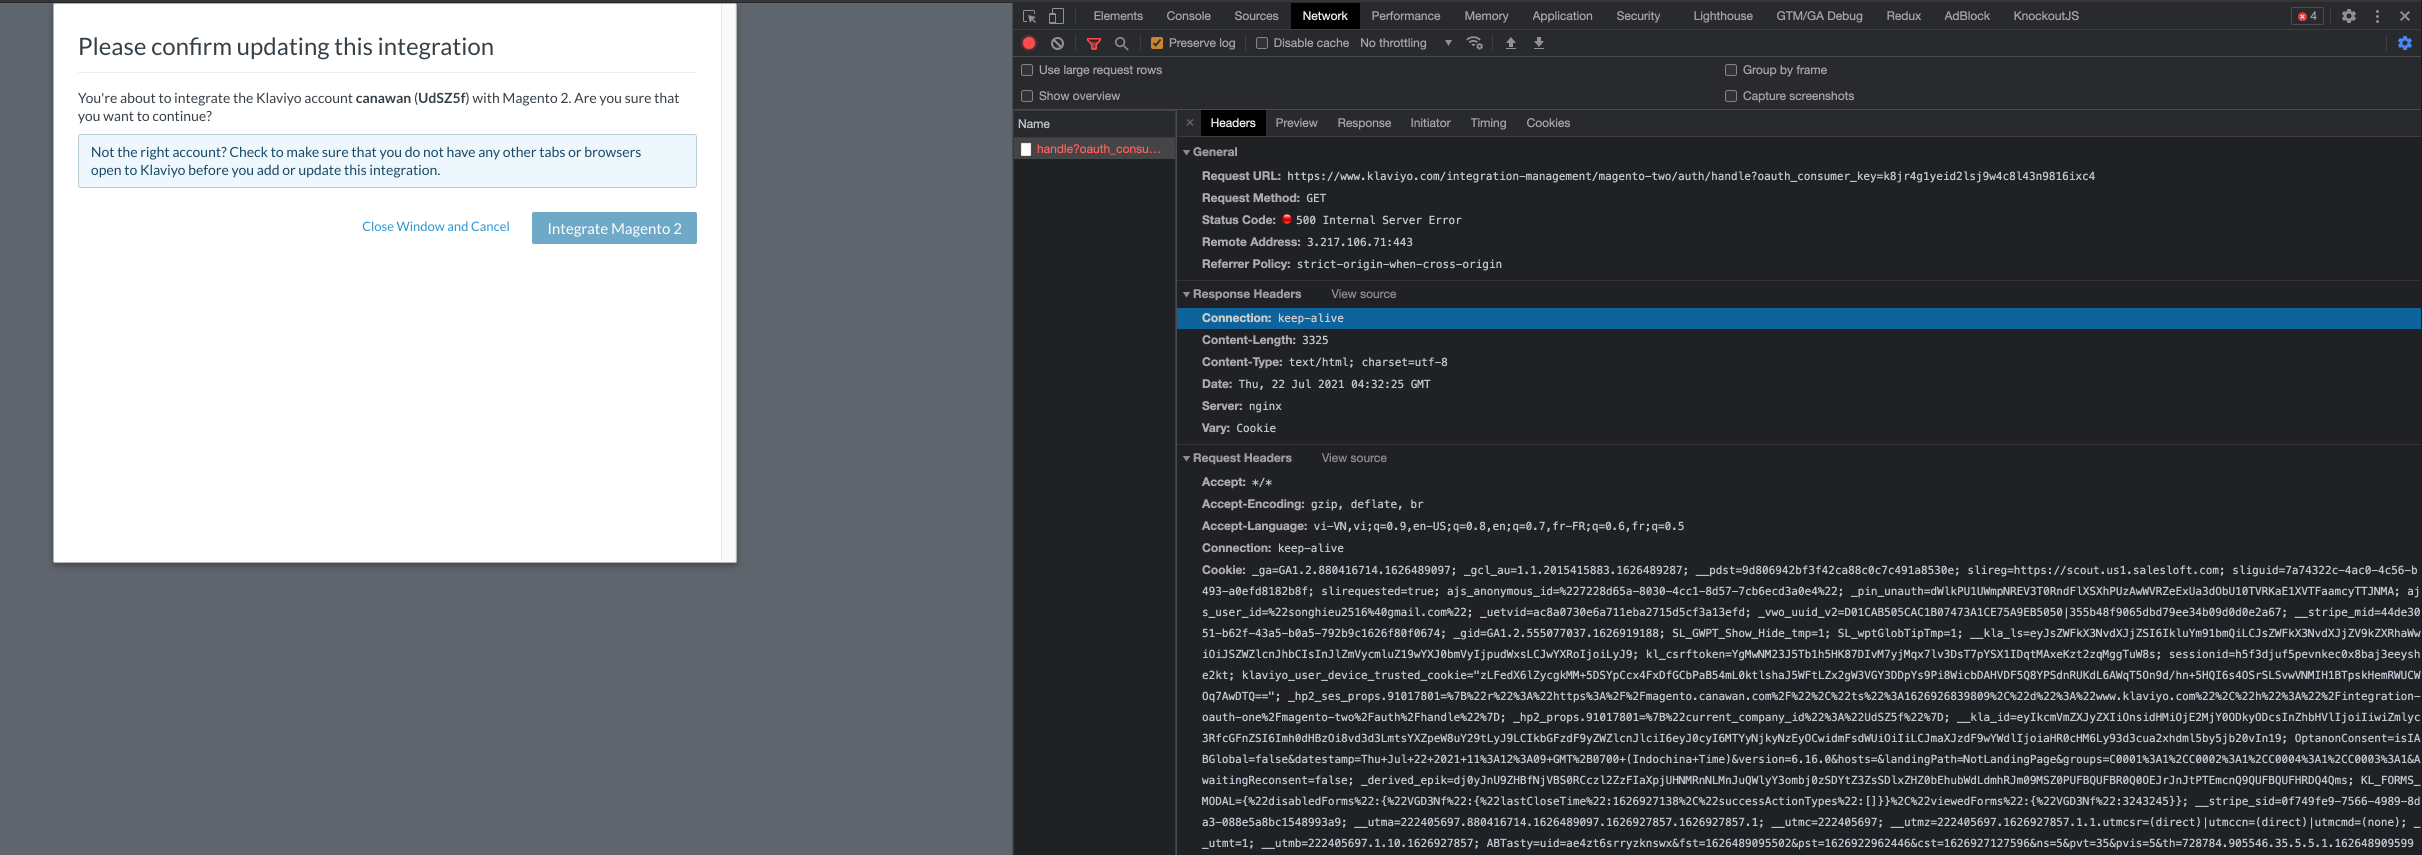Image resolution: width=2422 pixels, height=855 pixels.
Task: Click the Request URL value
Action: click(1690, 176)
